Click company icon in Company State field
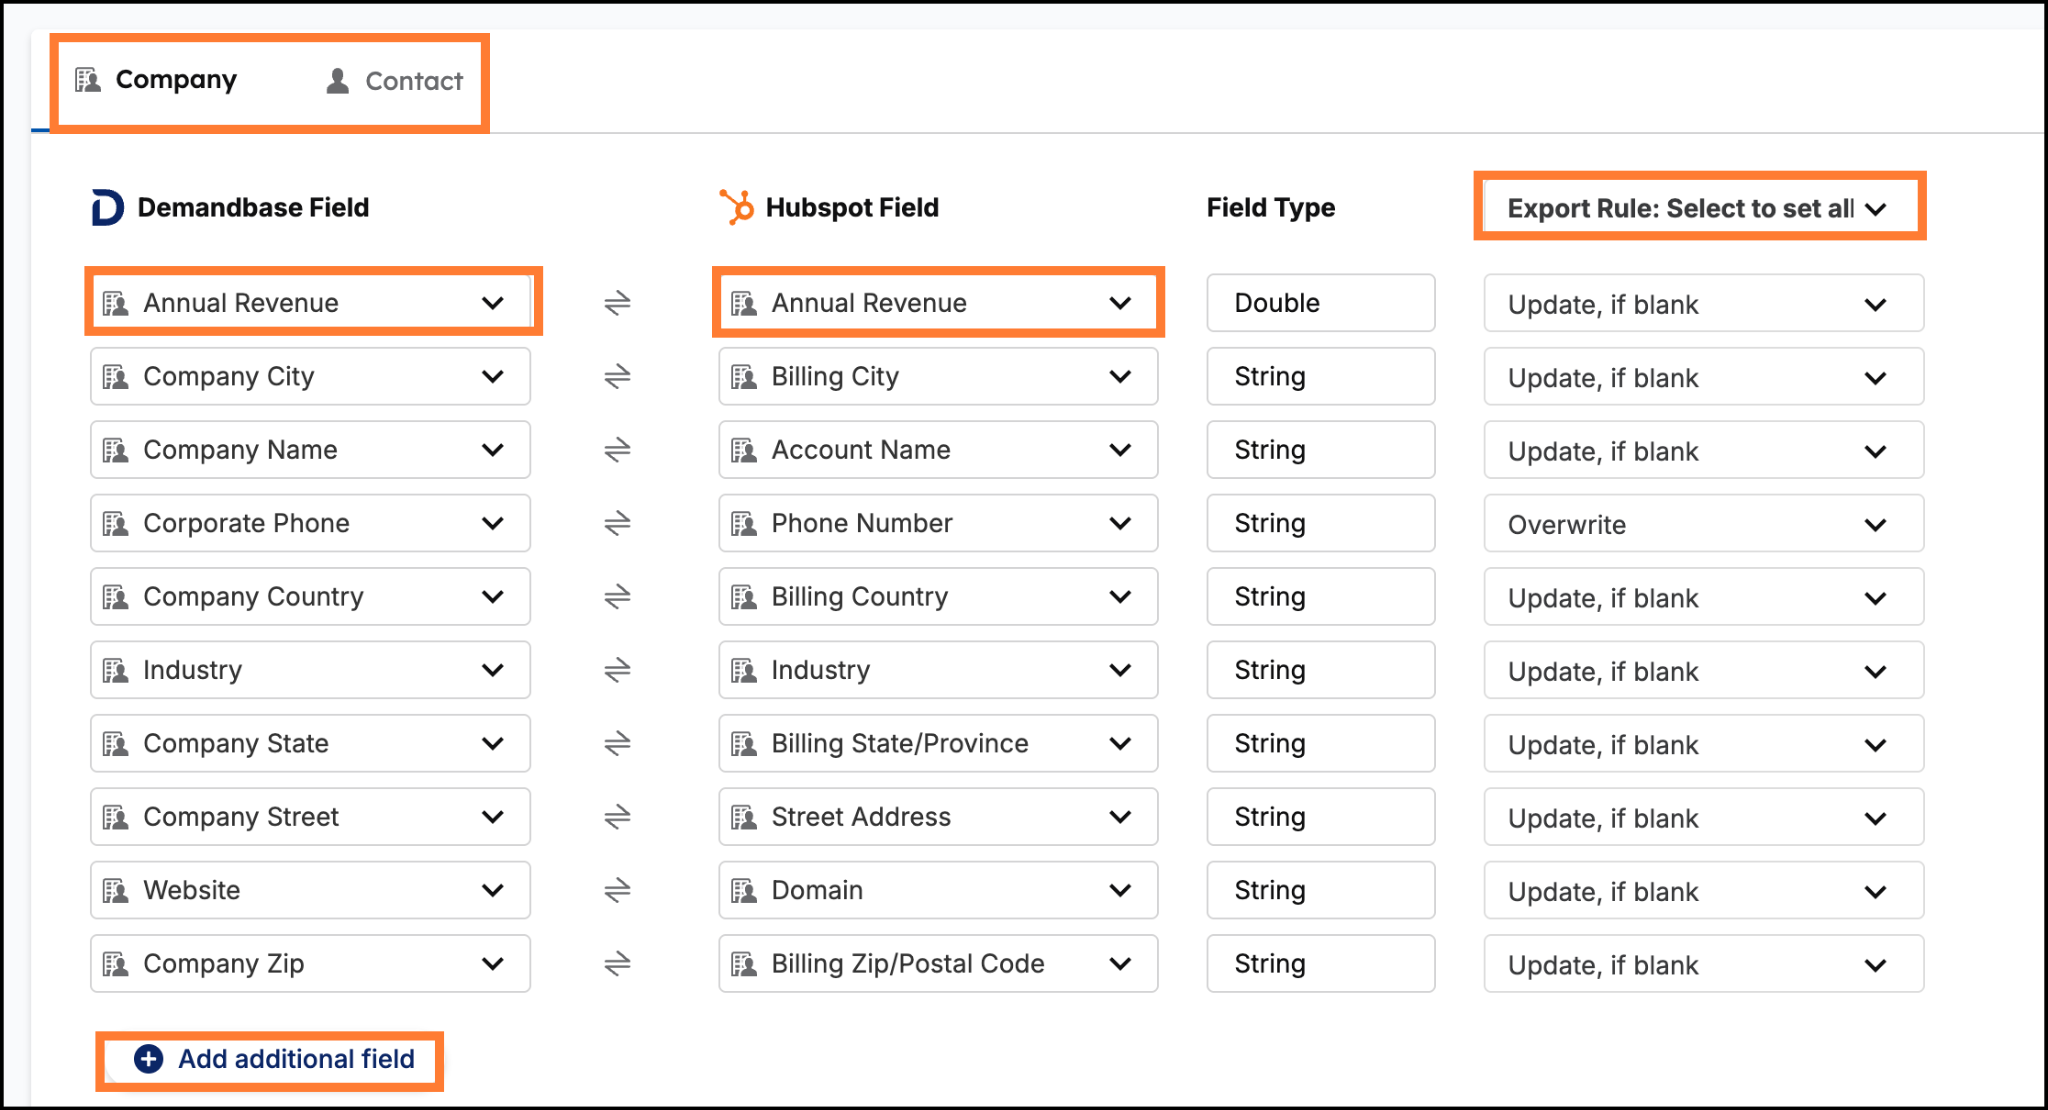The image size is (2048, 1110). tap(116, 743)
